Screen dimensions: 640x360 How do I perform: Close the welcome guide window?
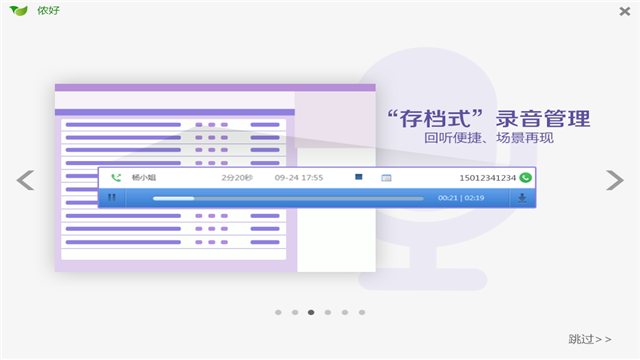point(624,11)
